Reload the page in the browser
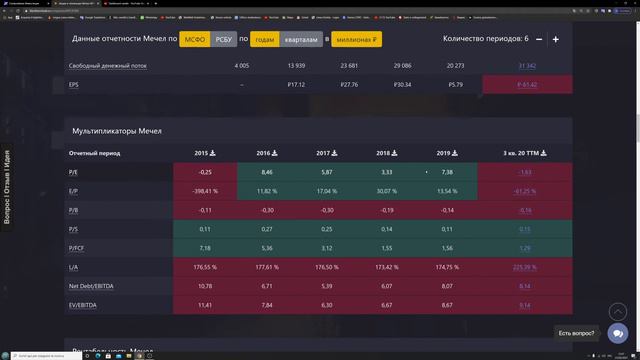The height and width of the screenshot is (360, 640). (x=18, y=11)
